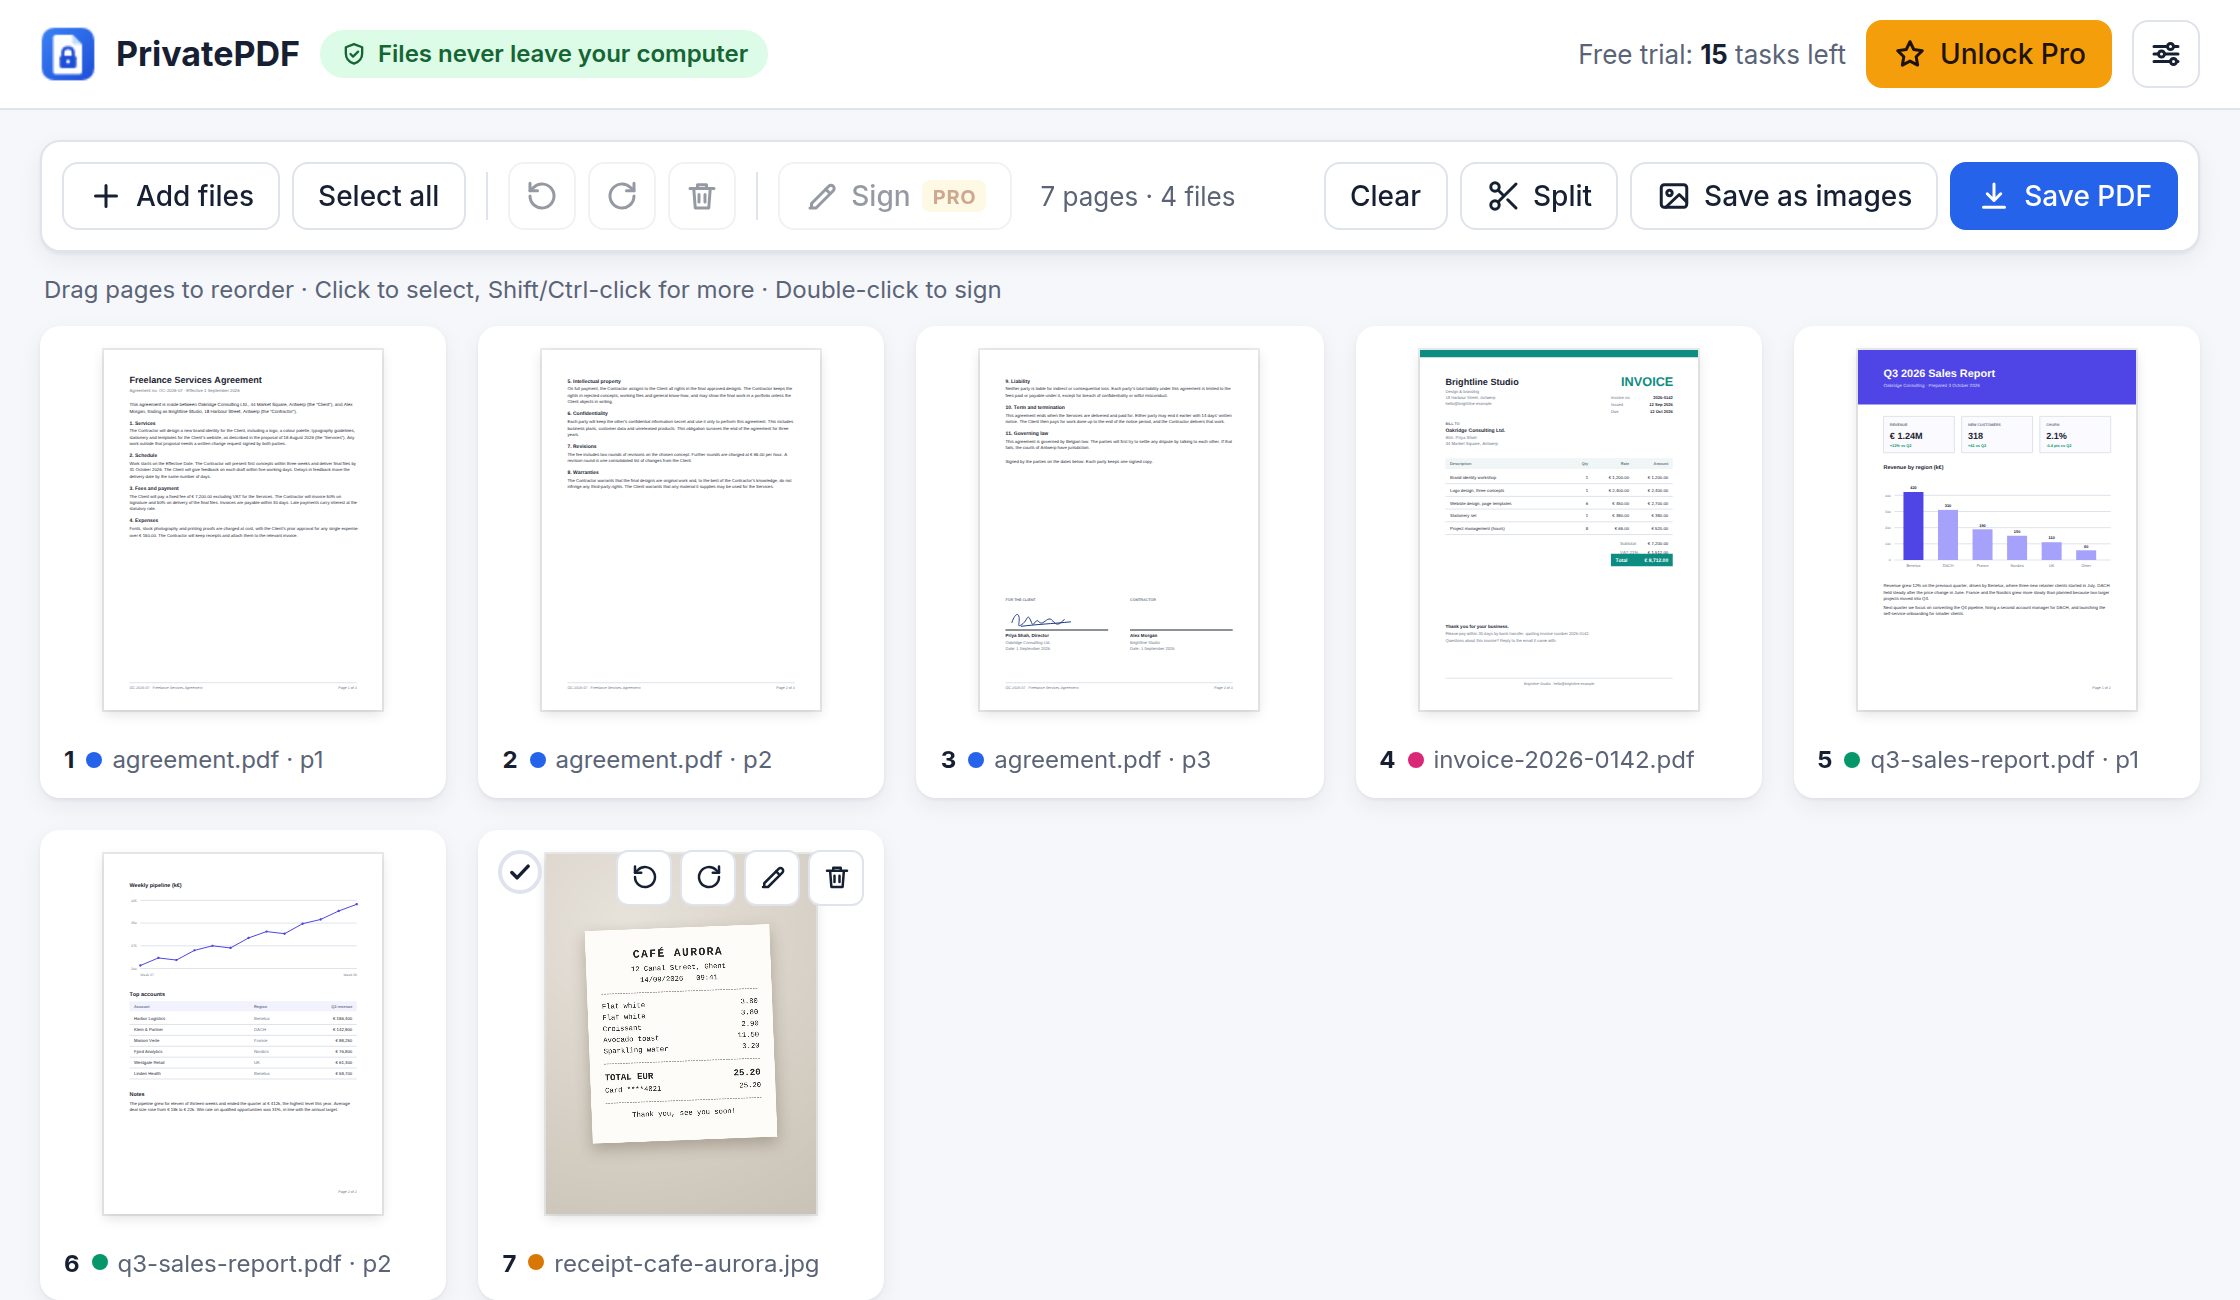The image size is (2240, 1300).
Task: Click the 'q3-sales-report.pdf · p1' label
Action: point(2005,760)
